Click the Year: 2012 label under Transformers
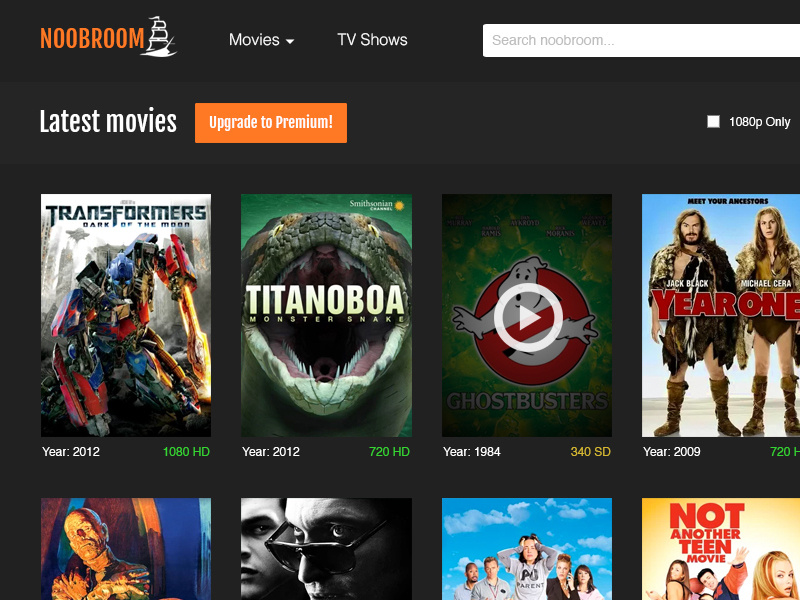The image size is (800, 600). click(x=71, y=452)
